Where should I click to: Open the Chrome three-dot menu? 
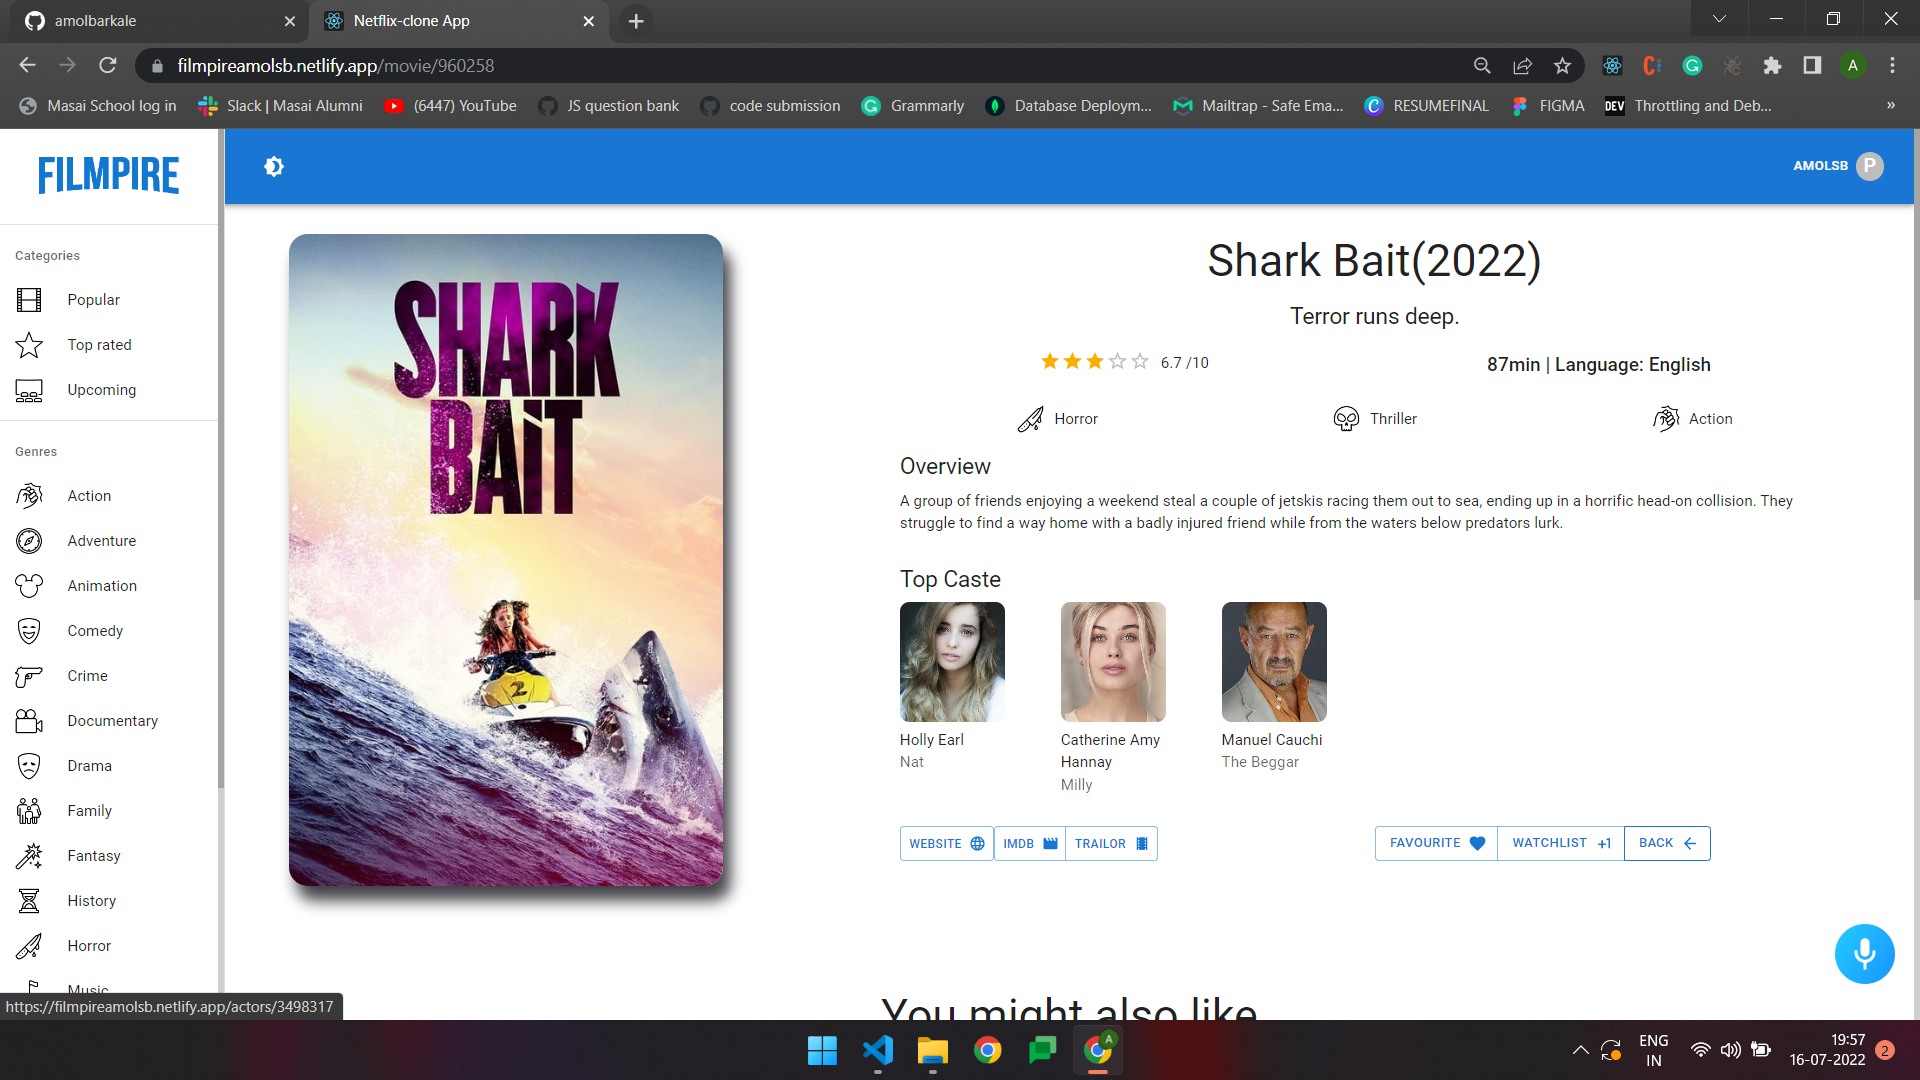1893,65
